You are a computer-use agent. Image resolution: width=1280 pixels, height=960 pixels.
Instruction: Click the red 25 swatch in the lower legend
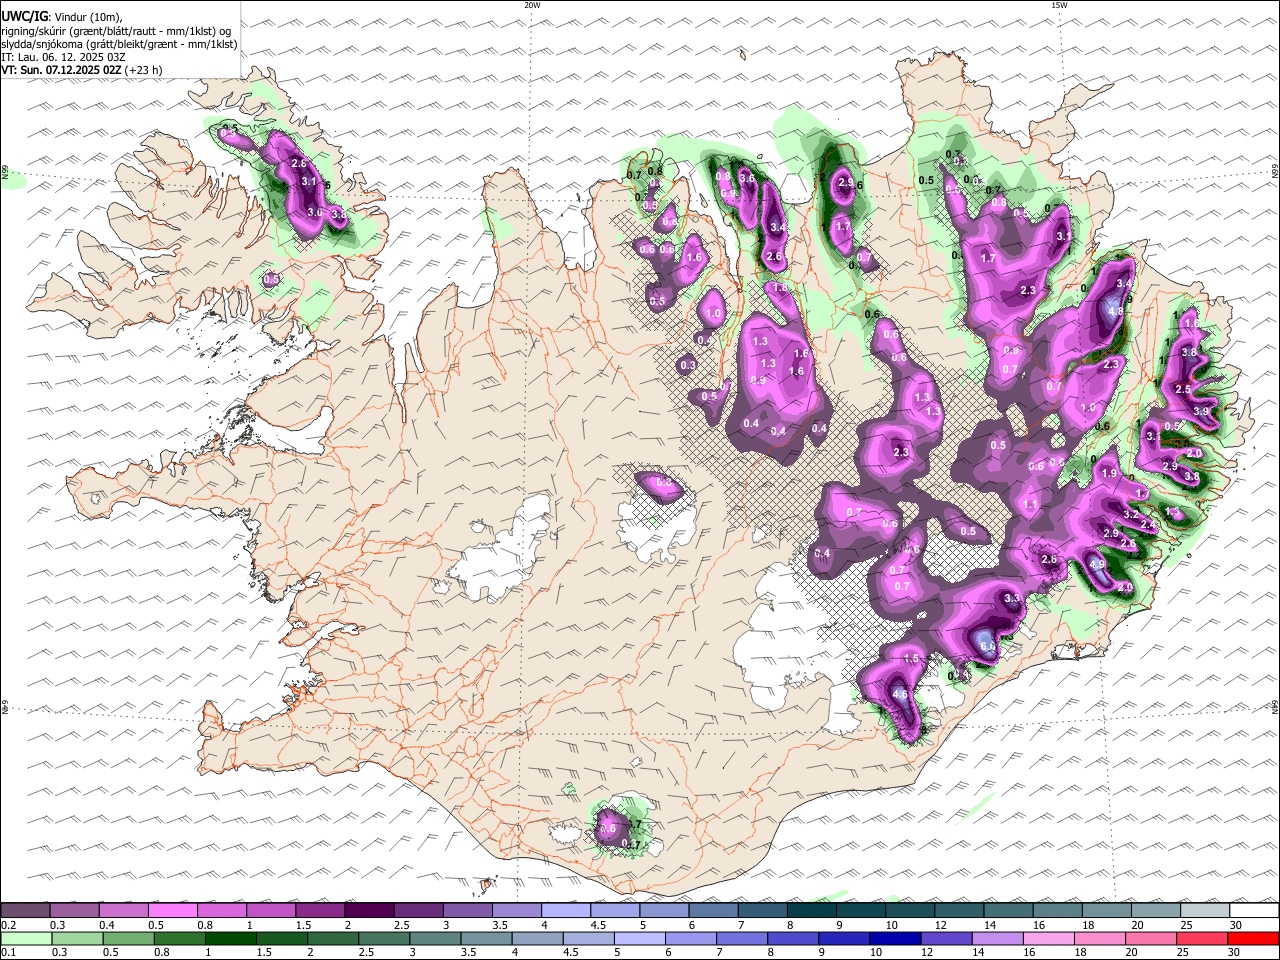(x=1203, y=938)
